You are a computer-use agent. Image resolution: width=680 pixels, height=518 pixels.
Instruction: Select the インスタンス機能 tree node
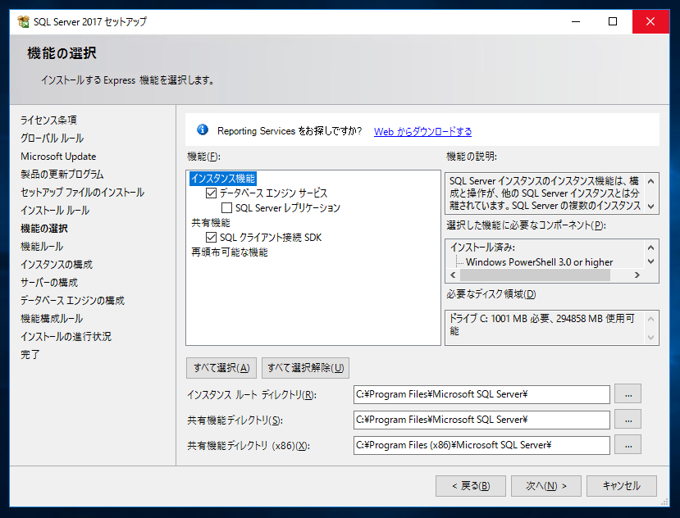pyautogui.click(x=223, y=178)
